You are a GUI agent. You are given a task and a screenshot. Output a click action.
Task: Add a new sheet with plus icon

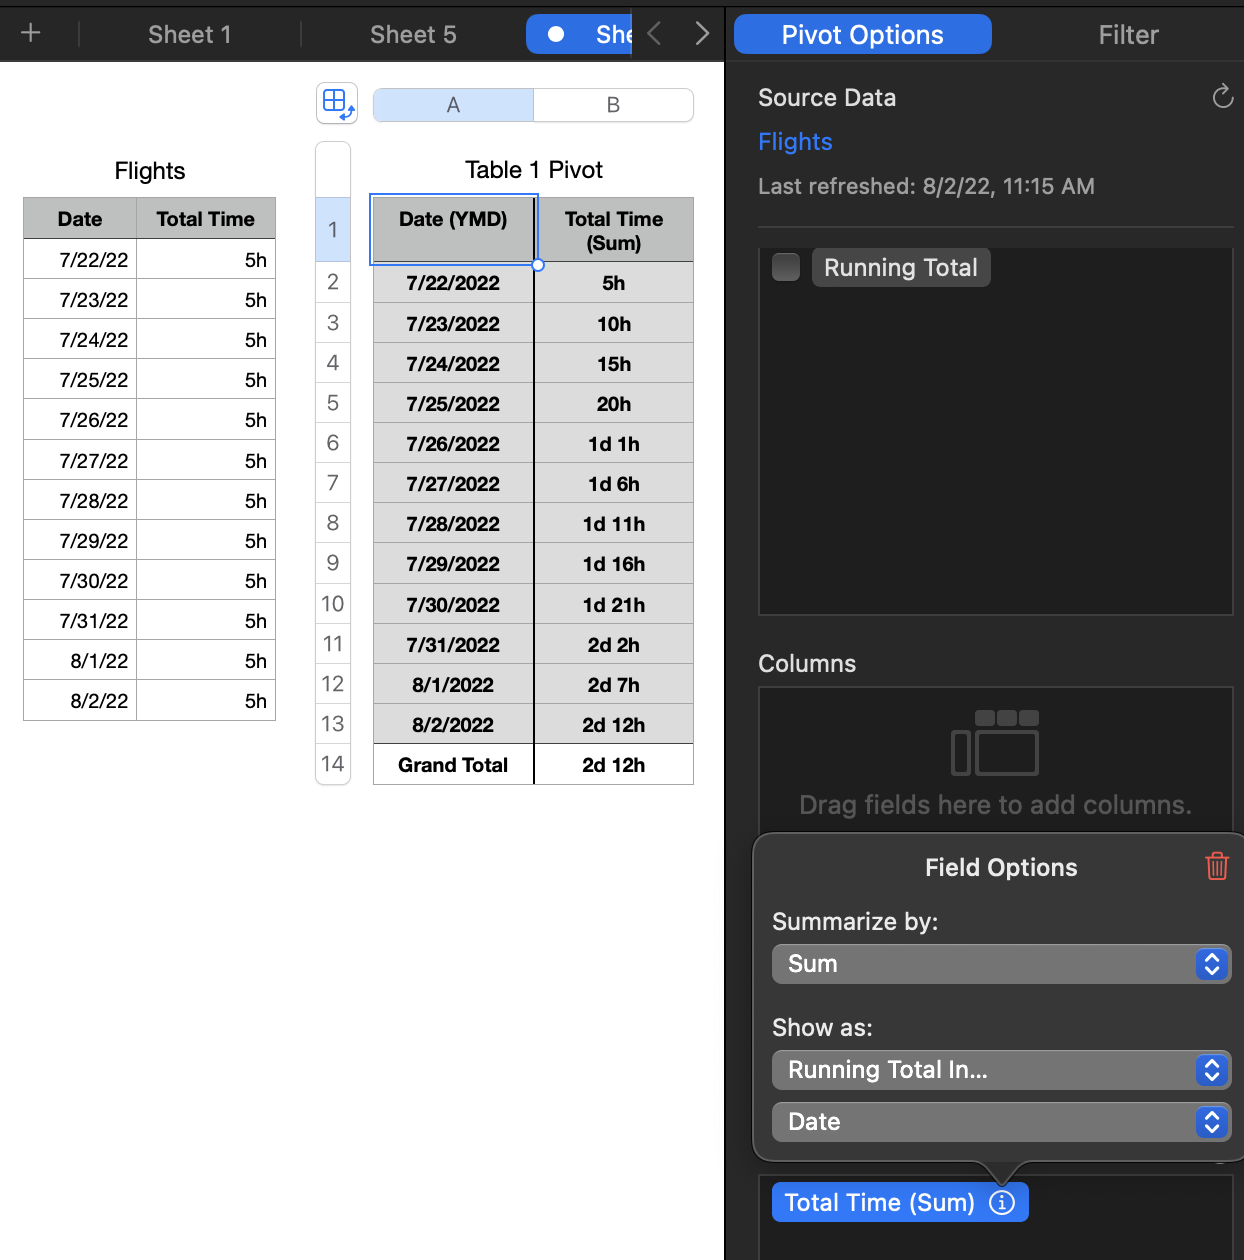31,33
